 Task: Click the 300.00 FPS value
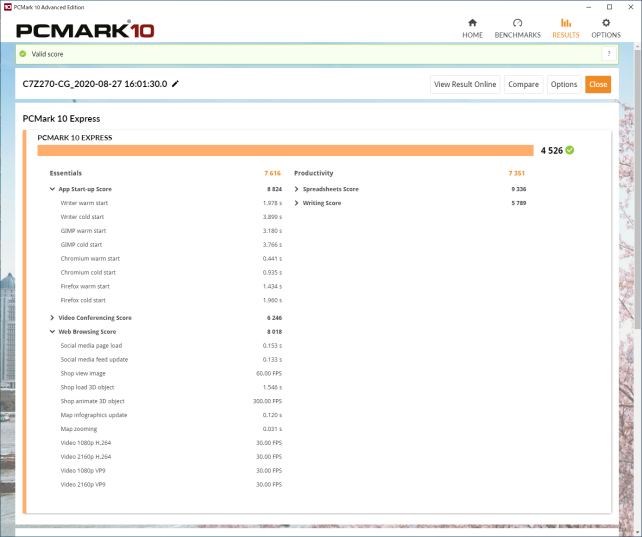pos(267,401)
